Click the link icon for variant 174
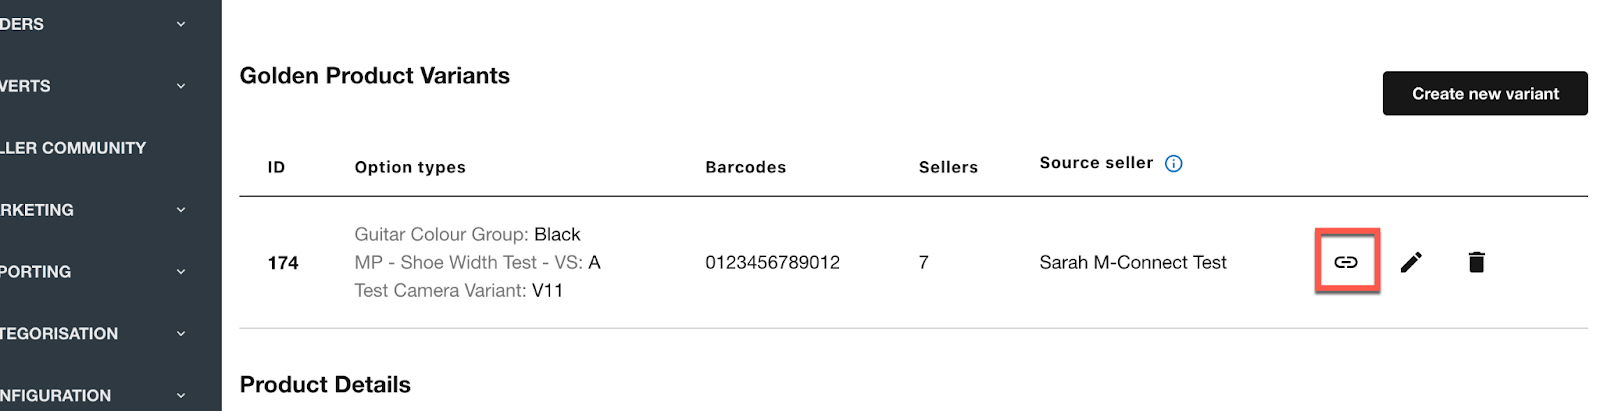1600x411 pixels. (1346, 262)
